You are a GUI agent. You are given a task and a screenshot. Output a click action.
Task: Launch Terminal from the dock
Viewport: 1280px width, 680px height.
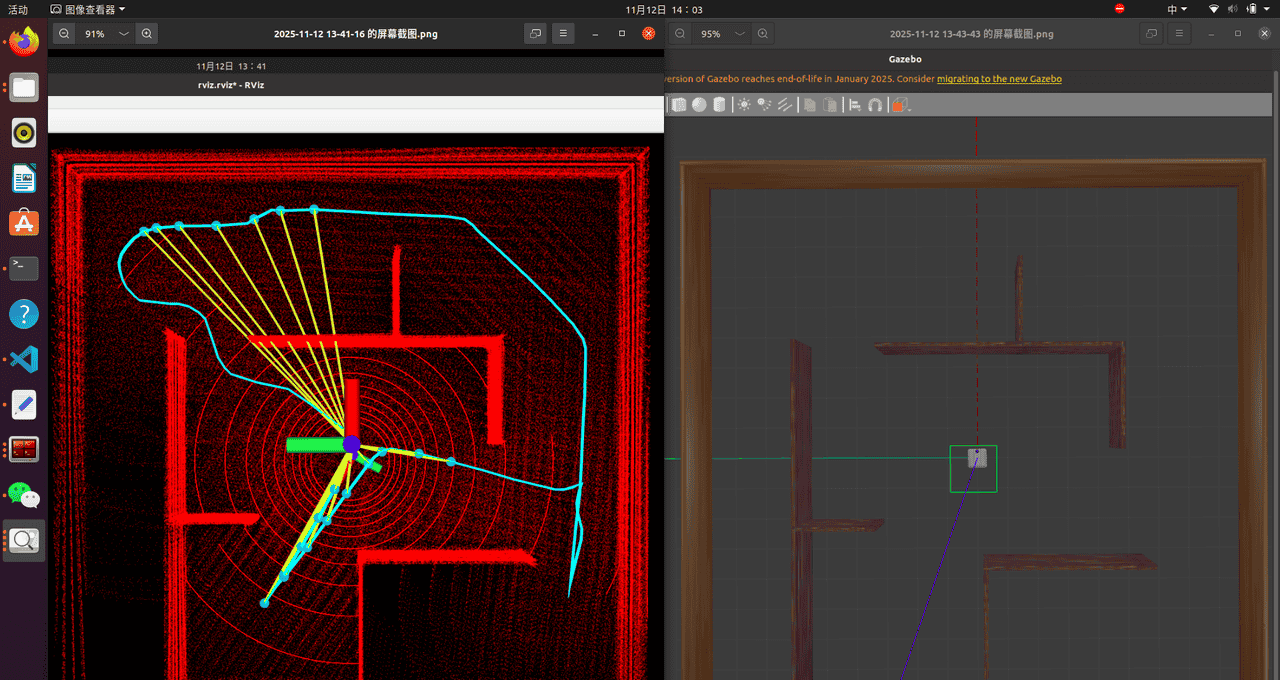click(24, 268)
